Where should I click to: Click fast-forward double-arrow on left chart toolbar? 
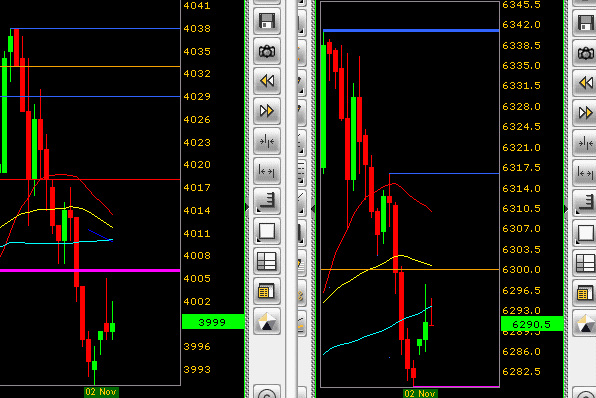click(x=267, y=111)
